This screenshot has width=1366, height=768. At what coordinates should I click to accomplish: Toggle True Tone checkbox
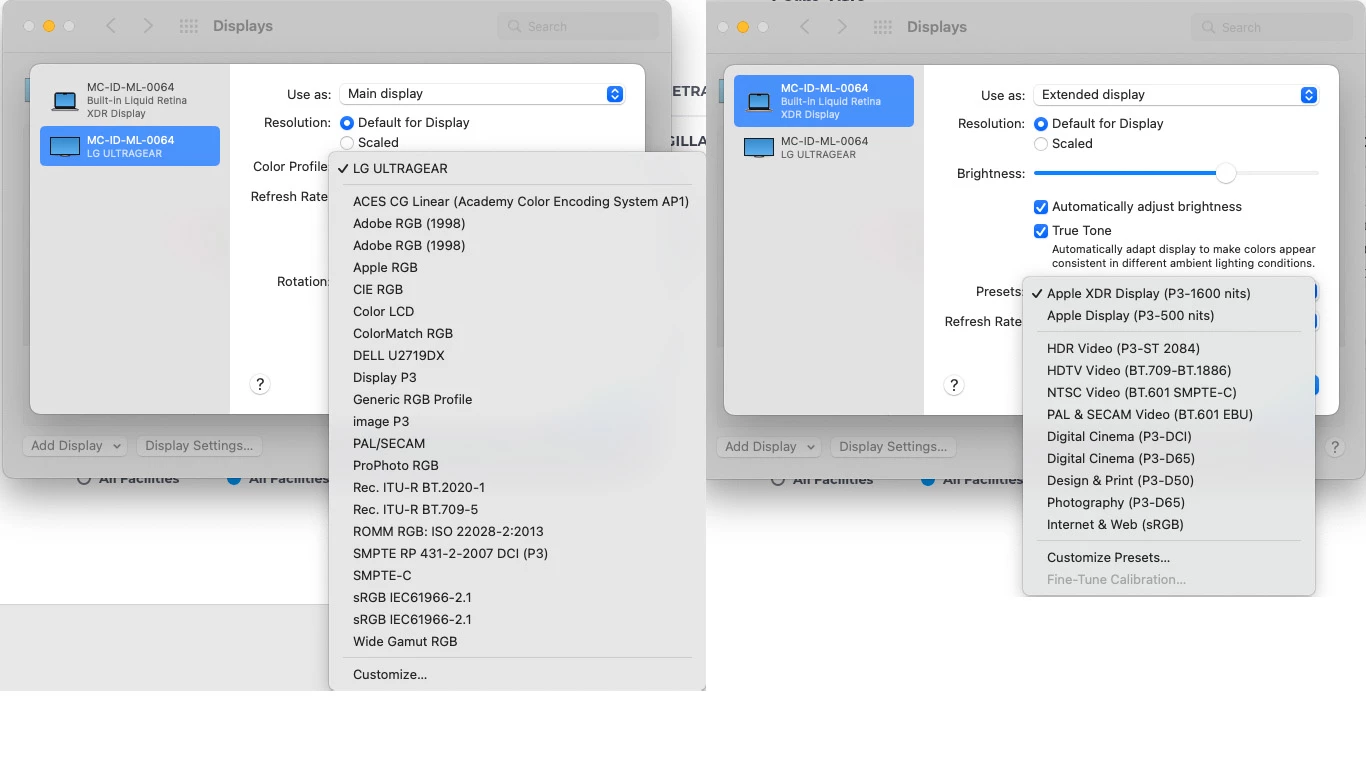click(x=1041, y=231)
